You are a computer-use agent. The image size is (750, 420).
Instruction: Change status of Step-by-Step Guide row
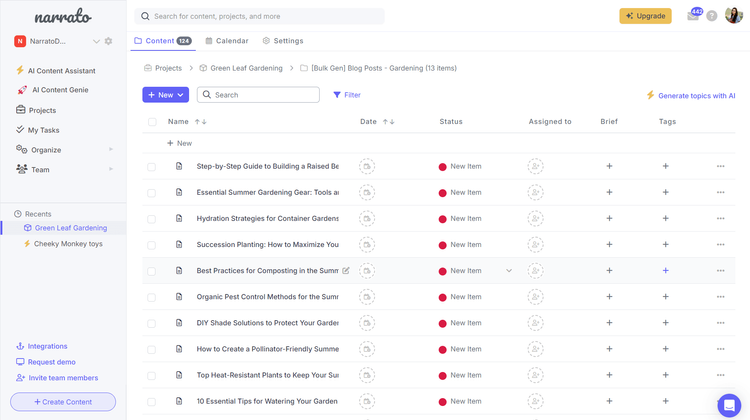[x=460, y=166]
